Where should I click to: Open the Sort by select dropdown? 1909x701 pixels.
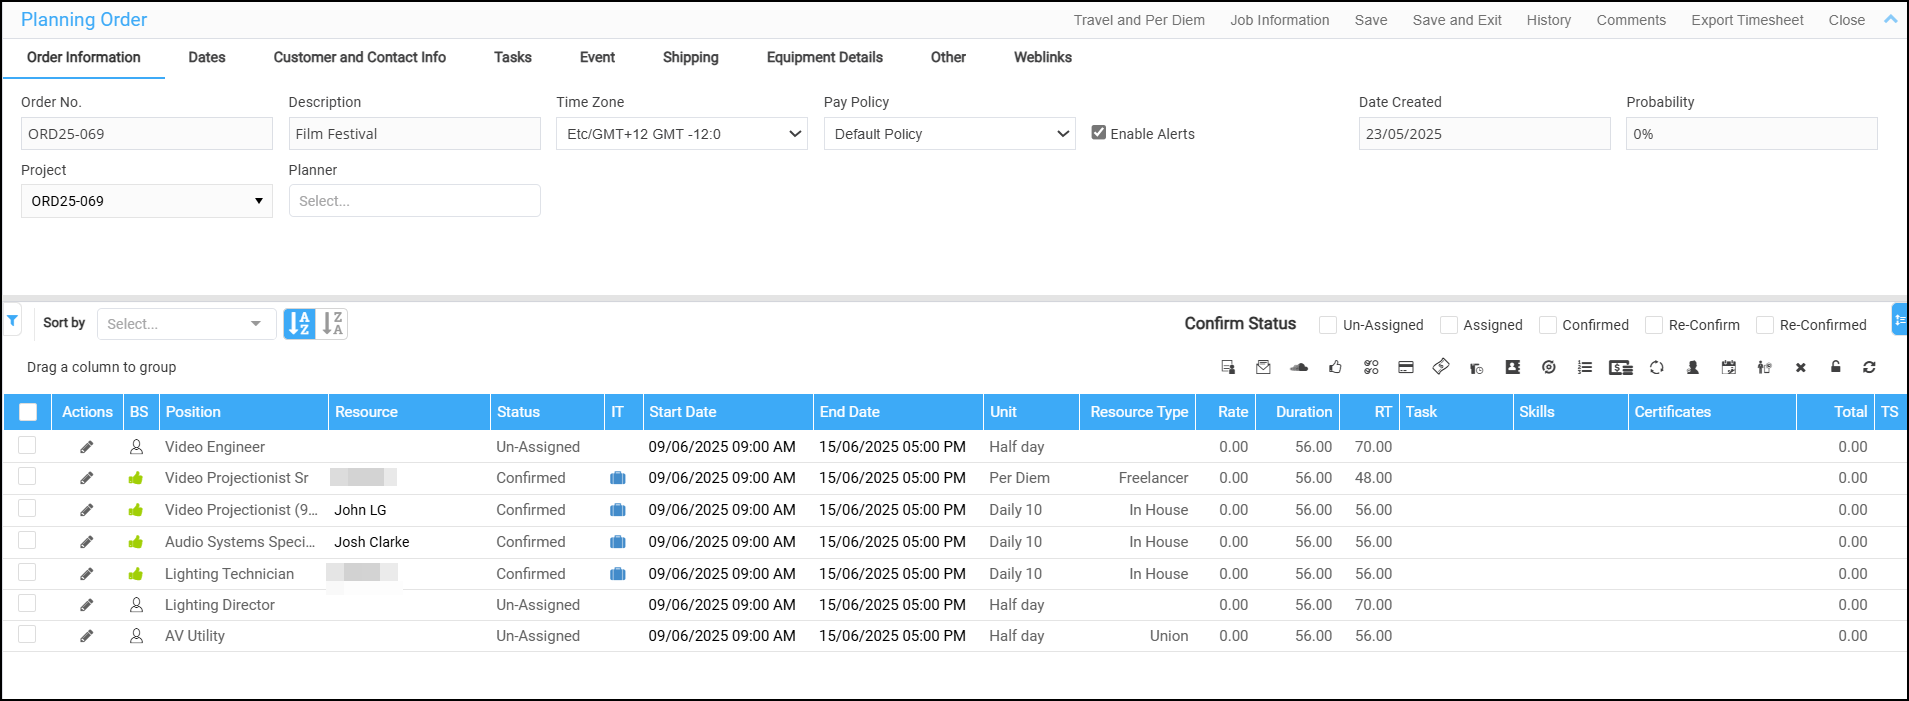pos(185,324)
